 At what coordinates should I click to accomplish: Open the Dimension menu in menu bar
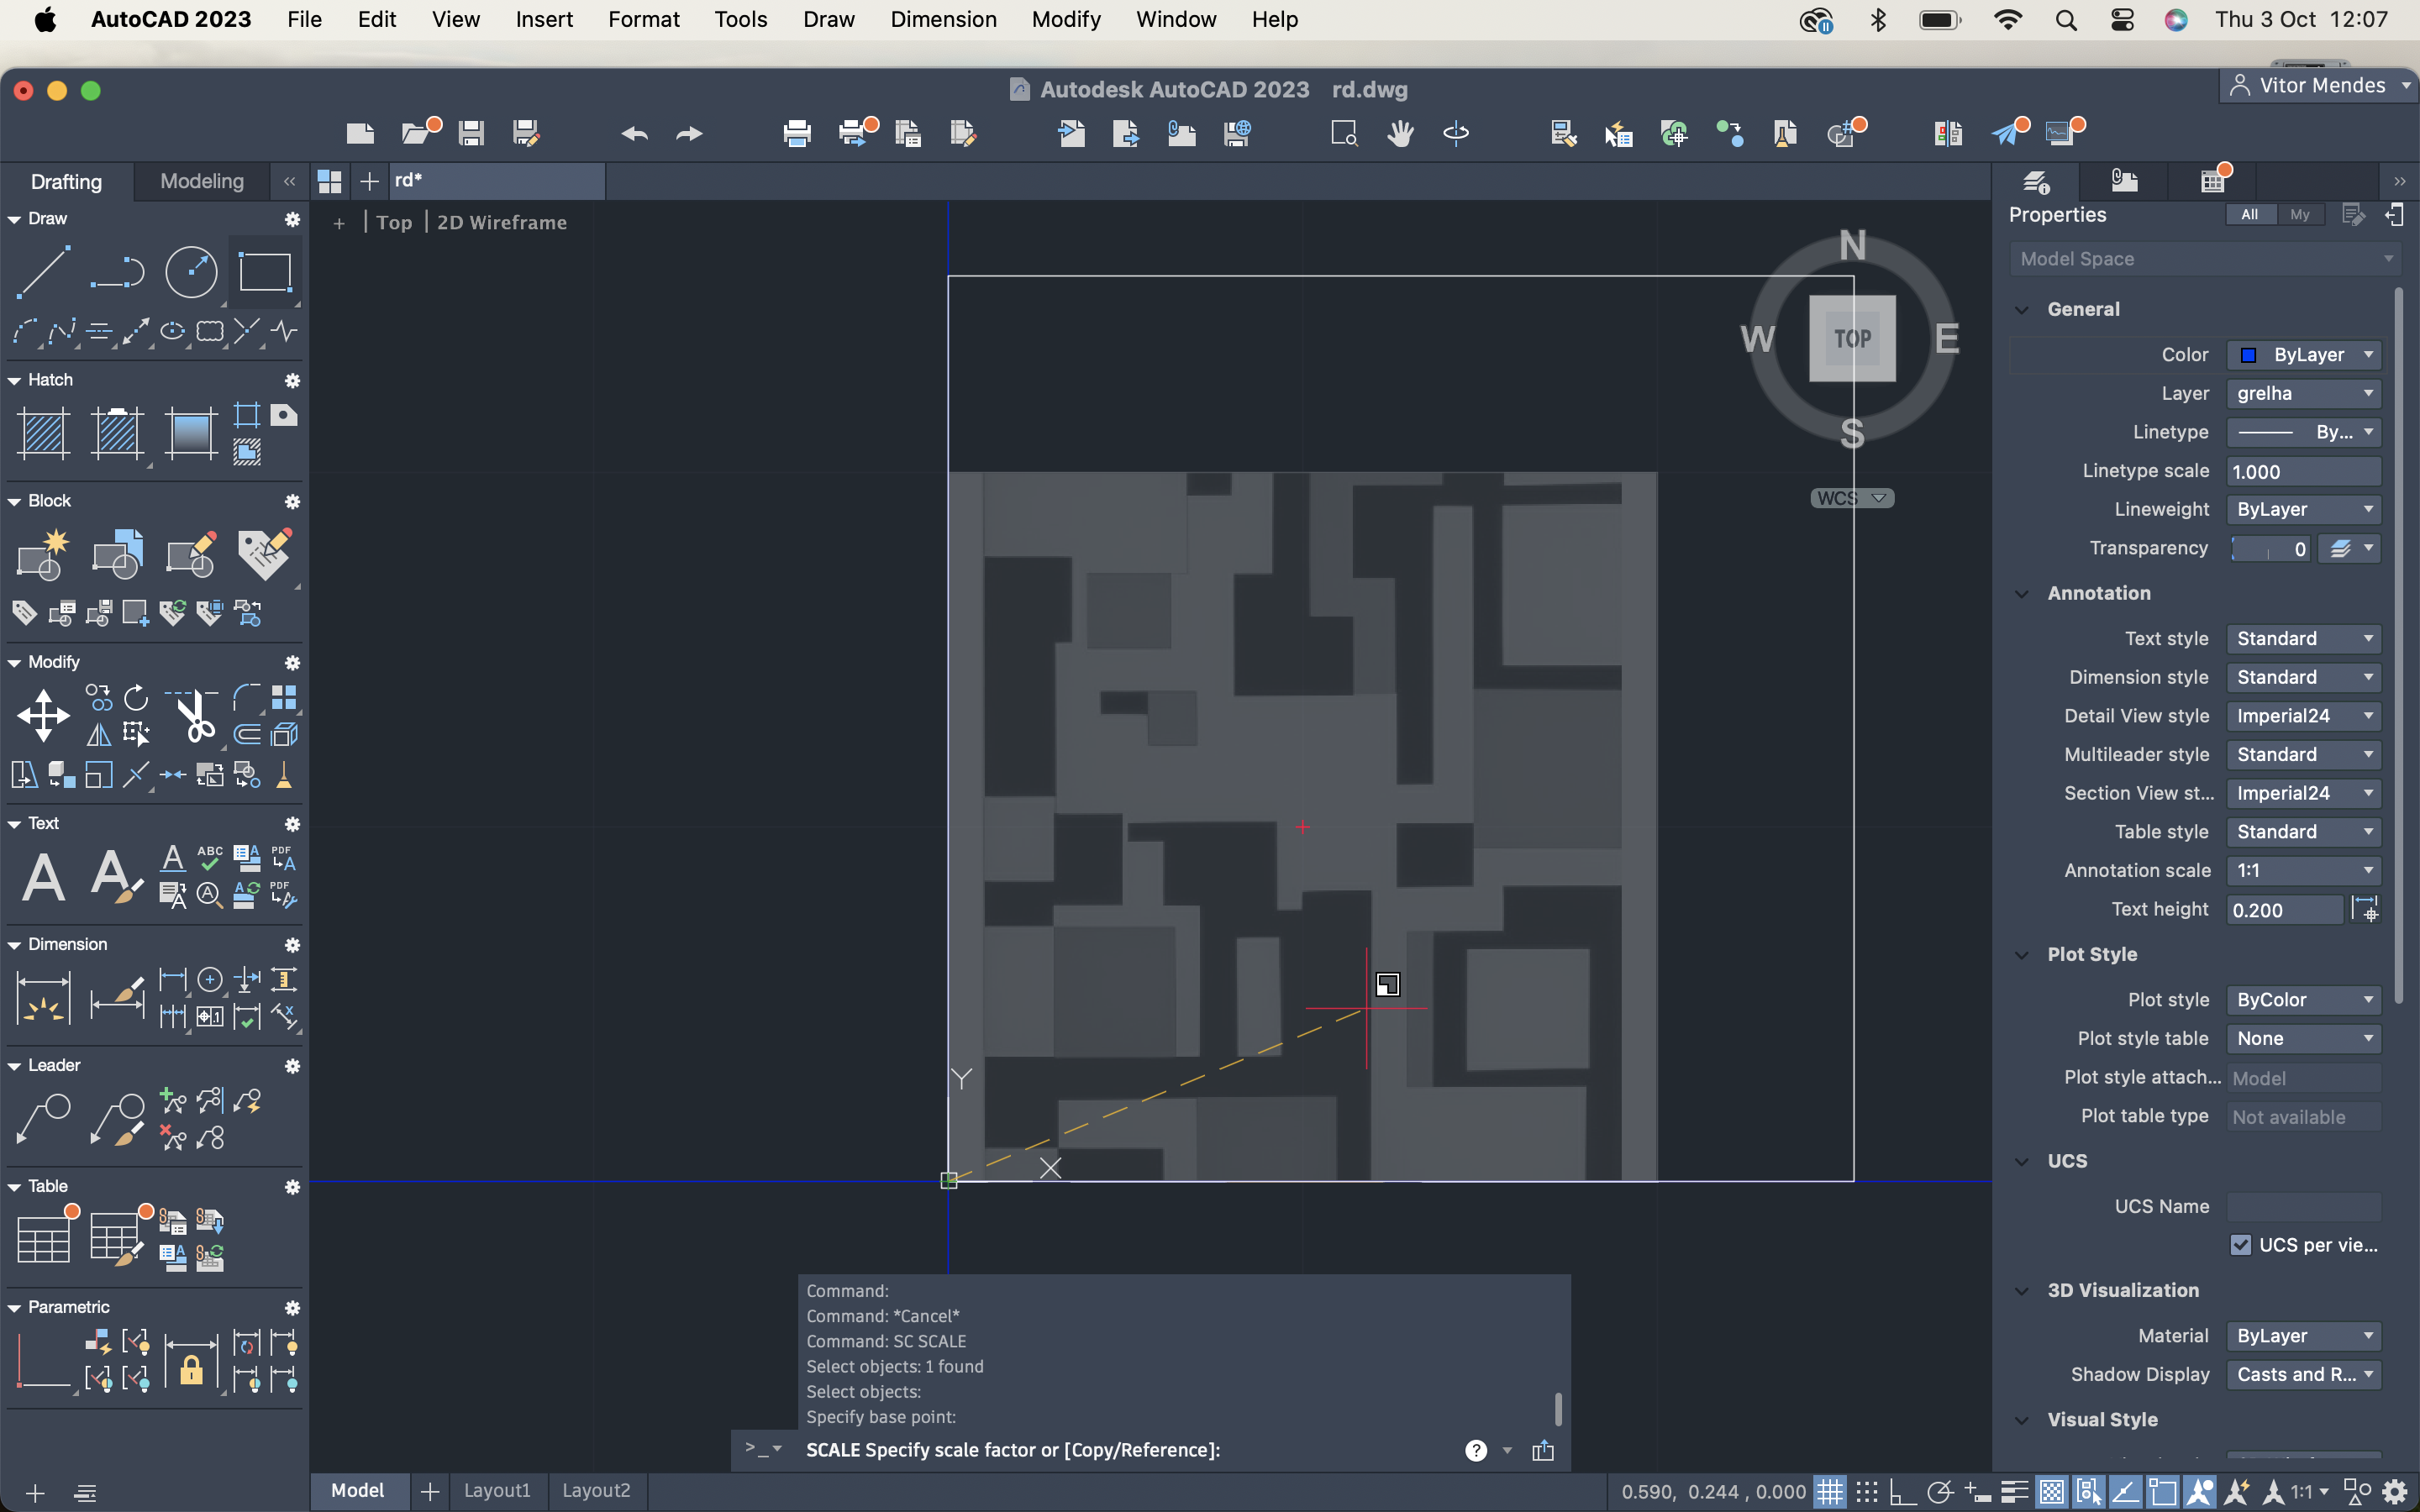(943, 19)
